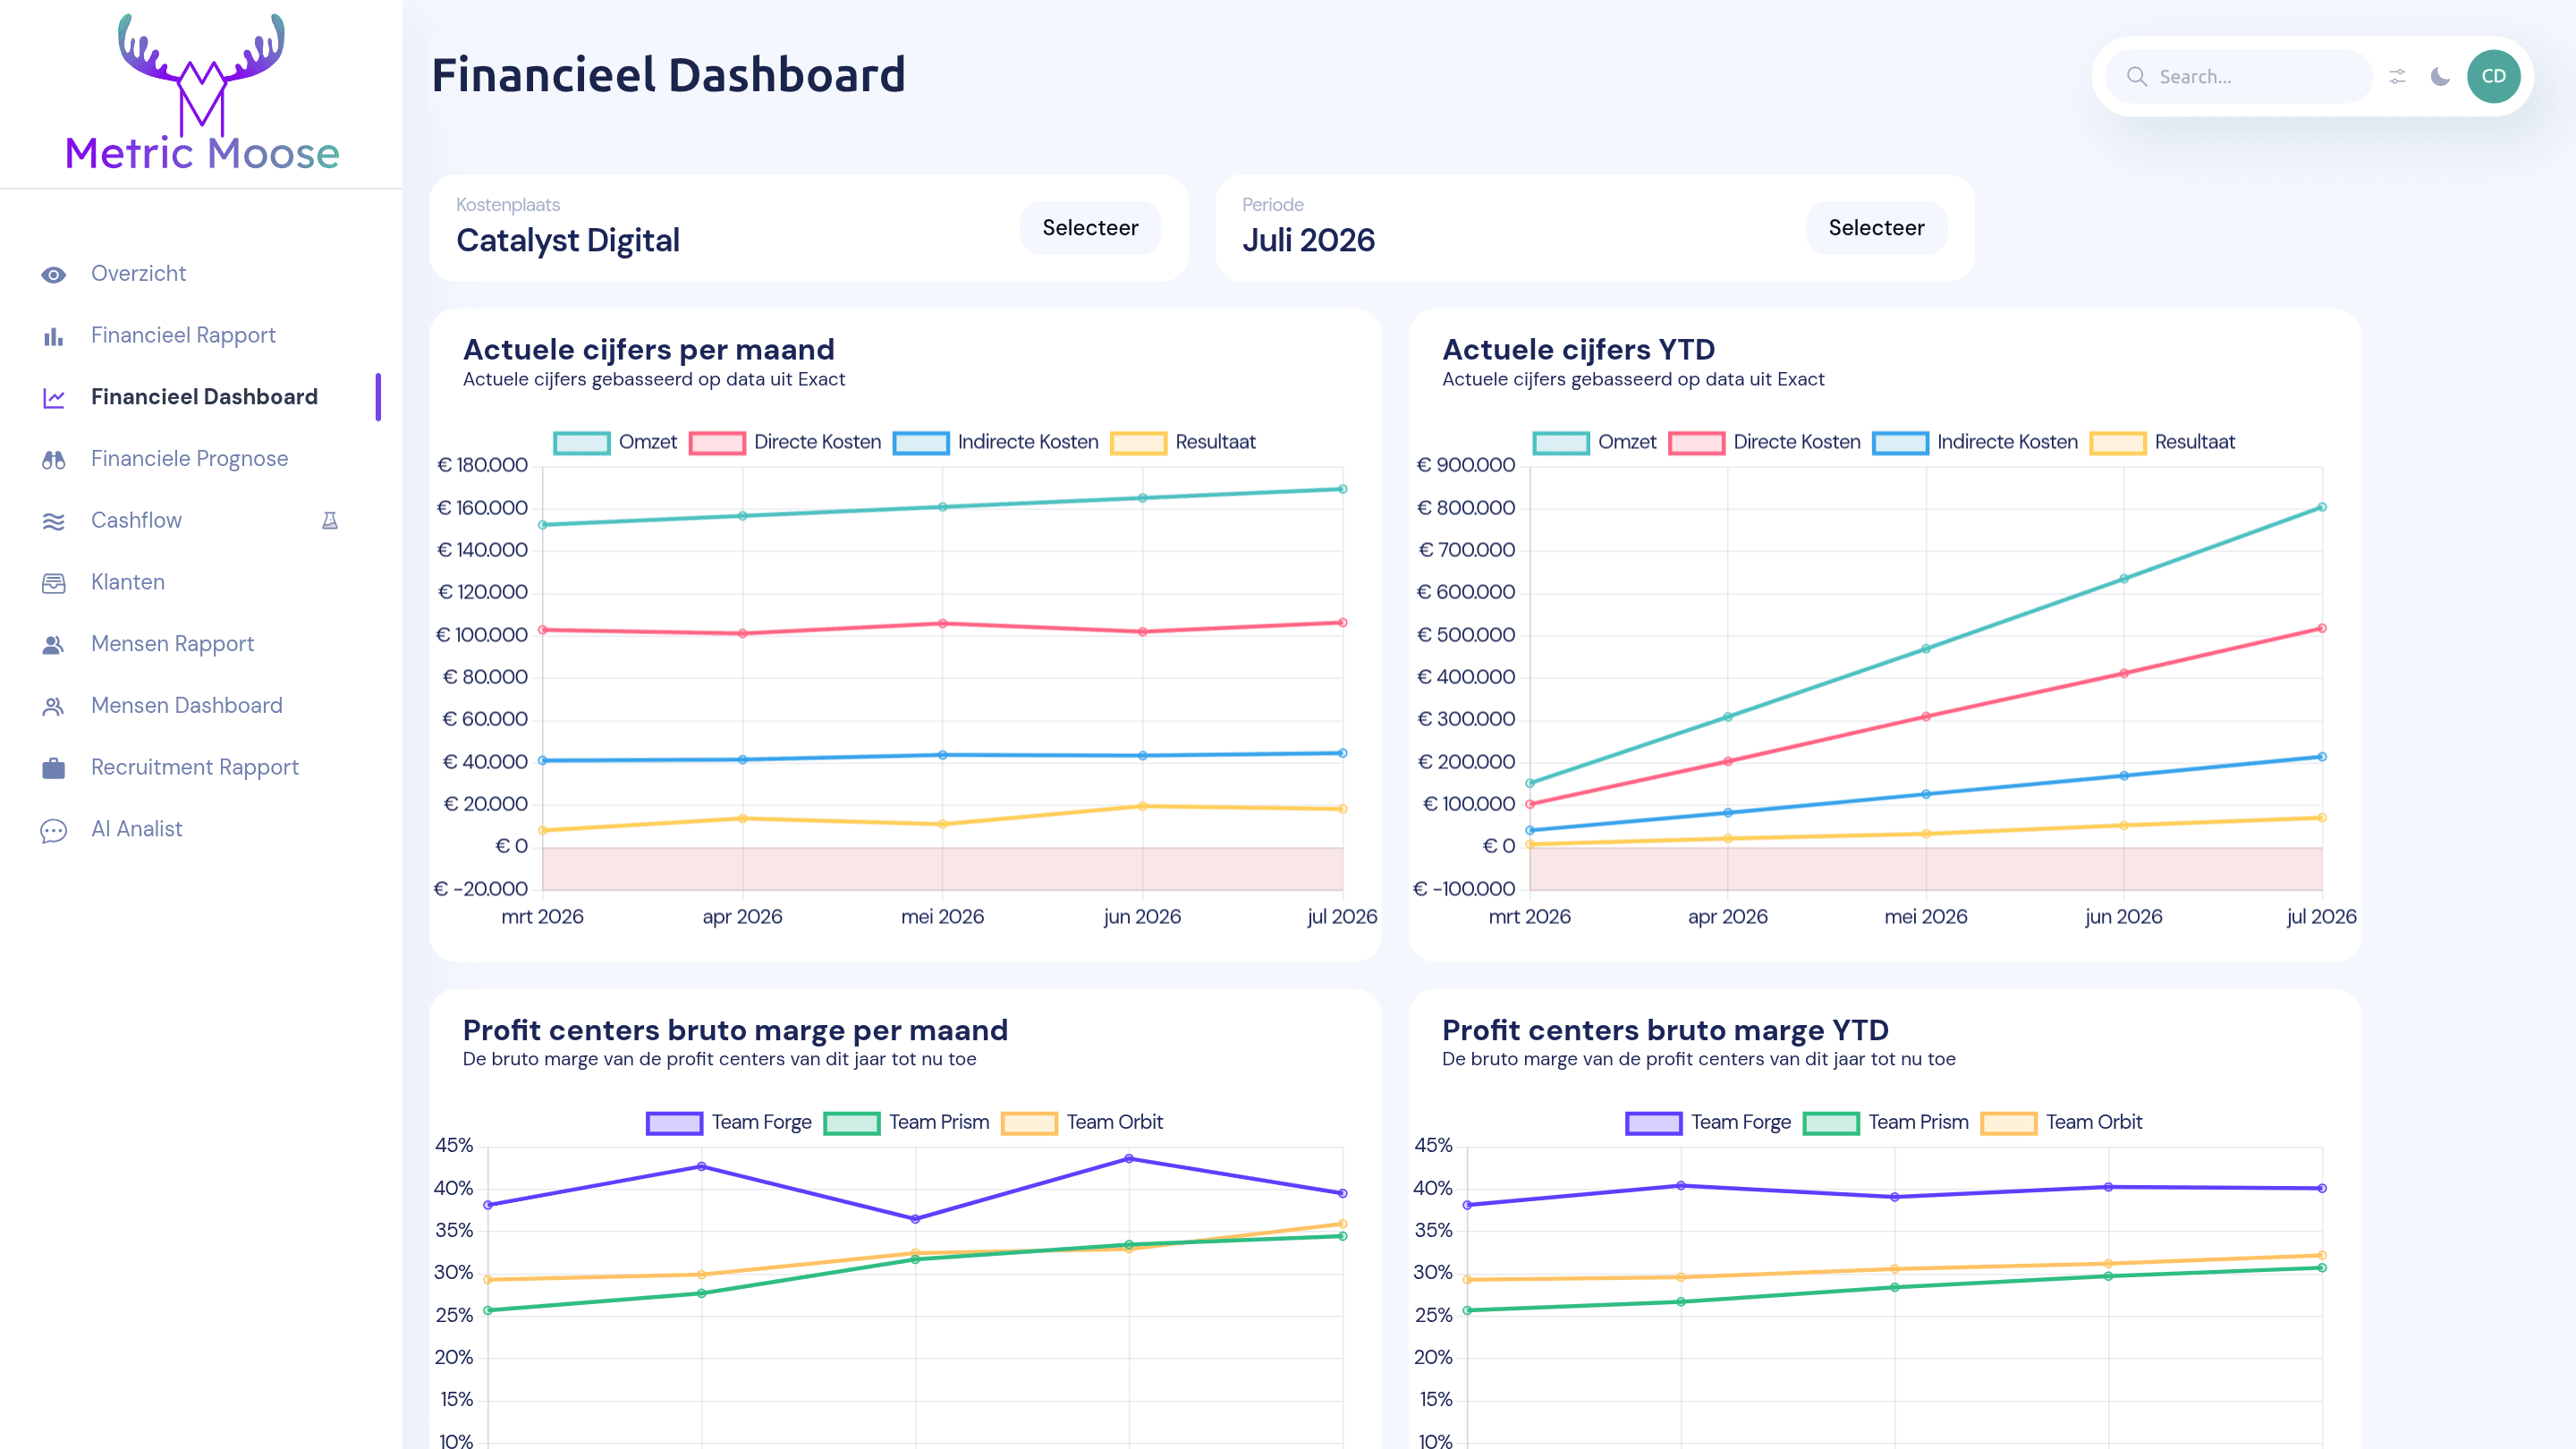The height and width of the screenshot is (1449, 2576).
Task: Toggle Indirecte Kosten legend in YTD chart
Action: click(x=1975, y=442)
